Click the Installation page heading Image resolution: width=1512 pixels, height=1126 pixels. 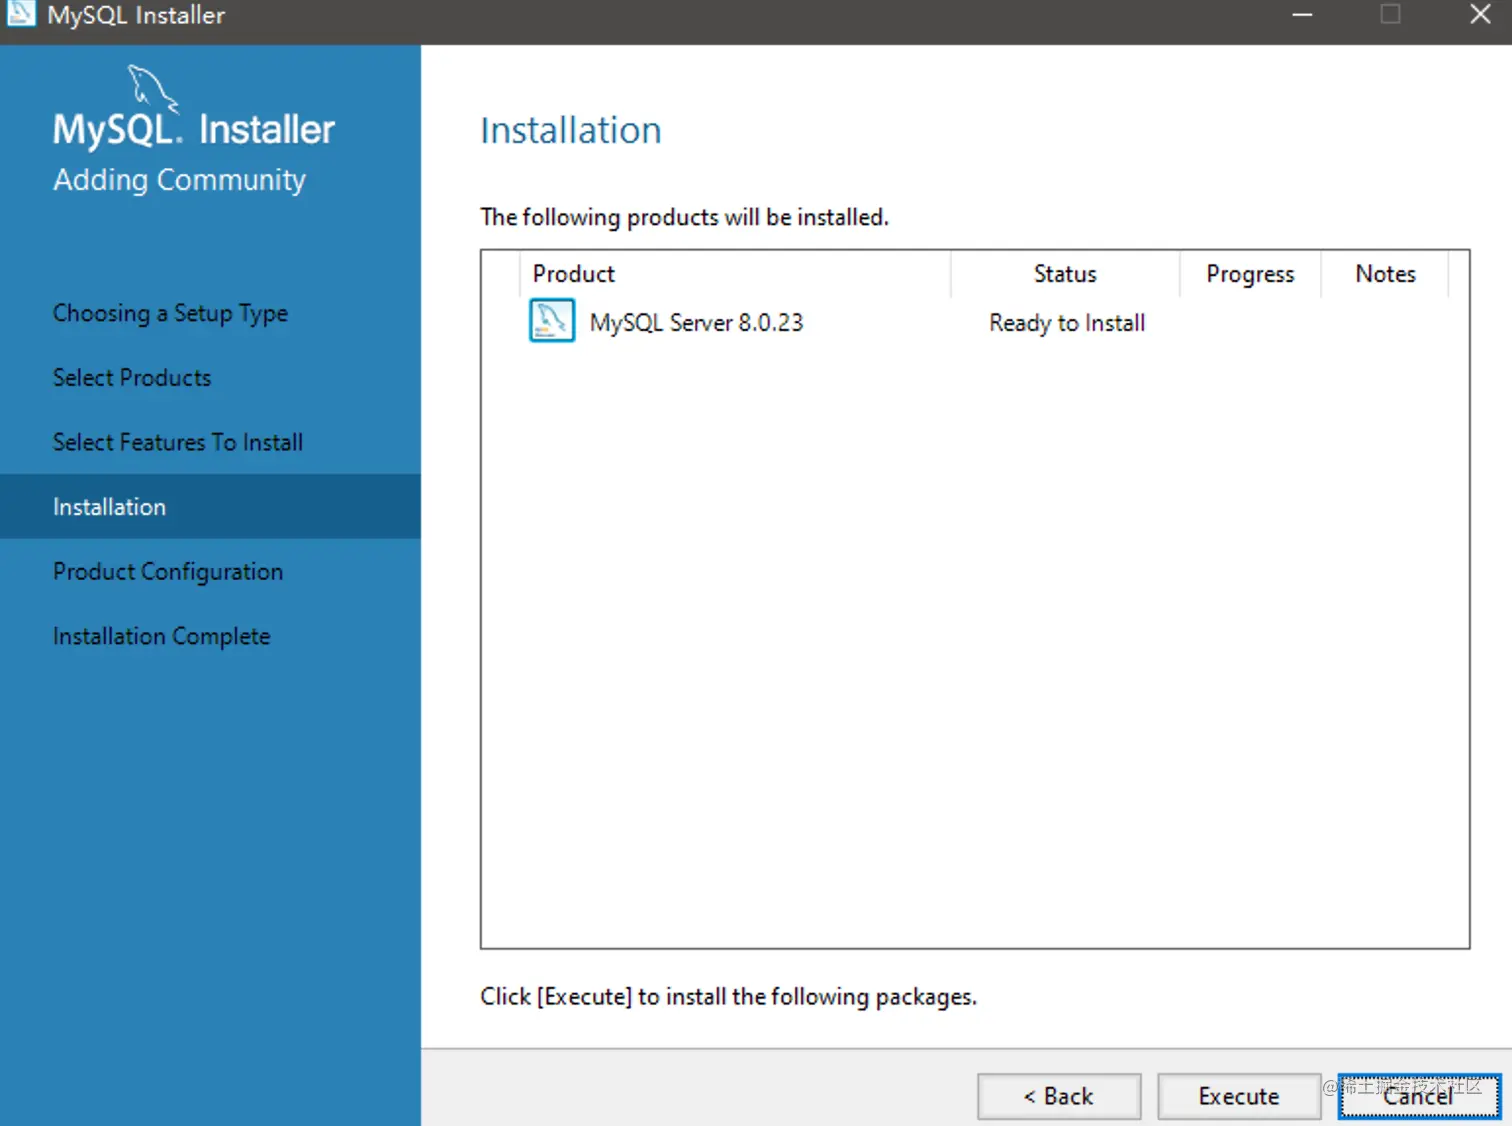click(571, 130)
